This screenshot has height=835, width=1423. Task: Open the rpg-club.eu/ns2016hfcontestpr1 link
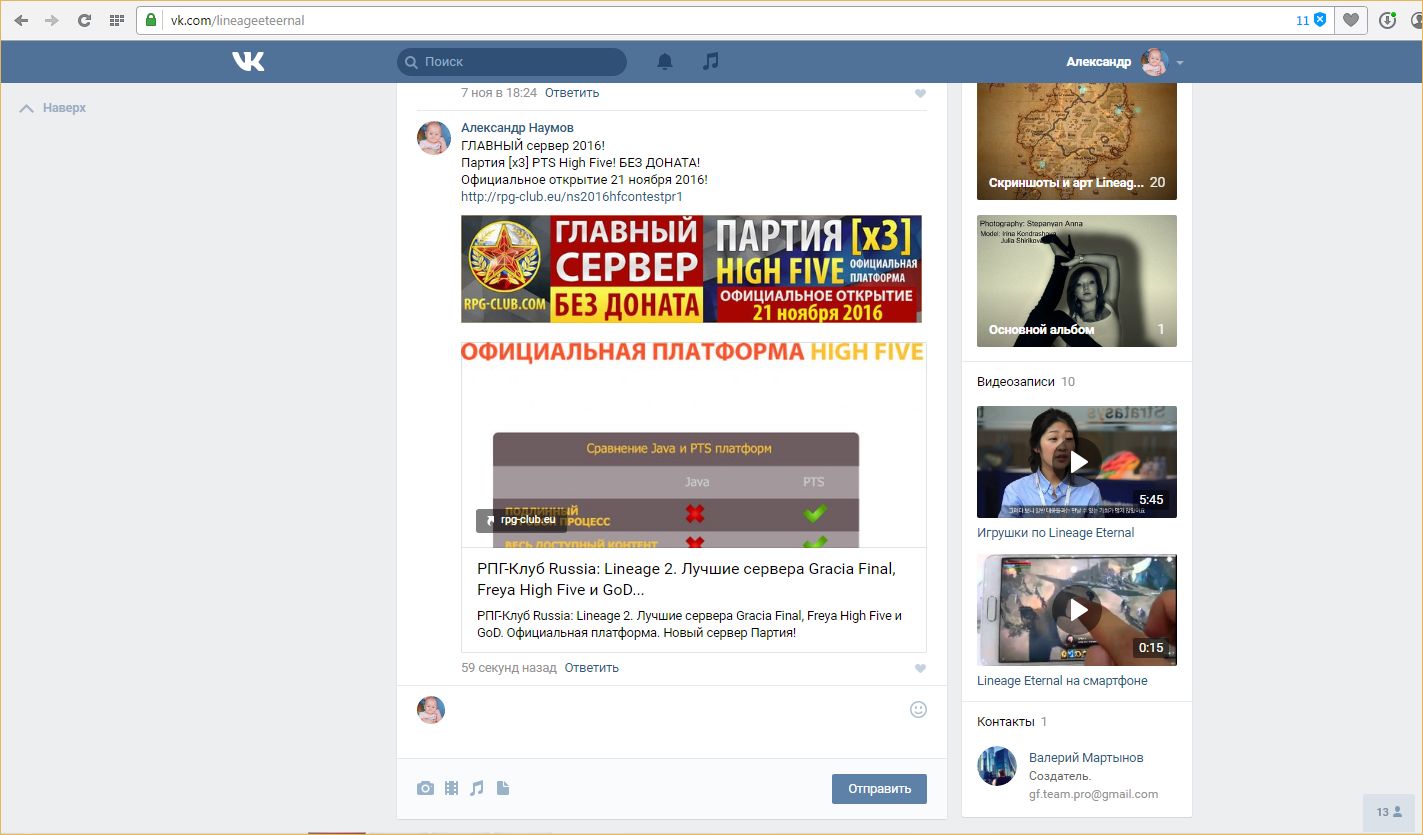tap(572, 197)
